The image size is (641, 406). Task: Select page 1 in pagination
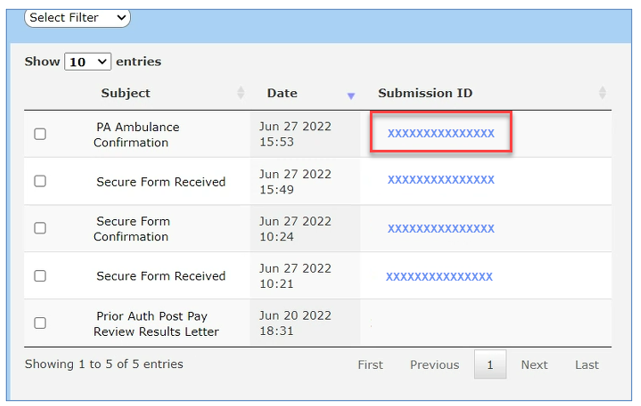(x=490, y=365)
